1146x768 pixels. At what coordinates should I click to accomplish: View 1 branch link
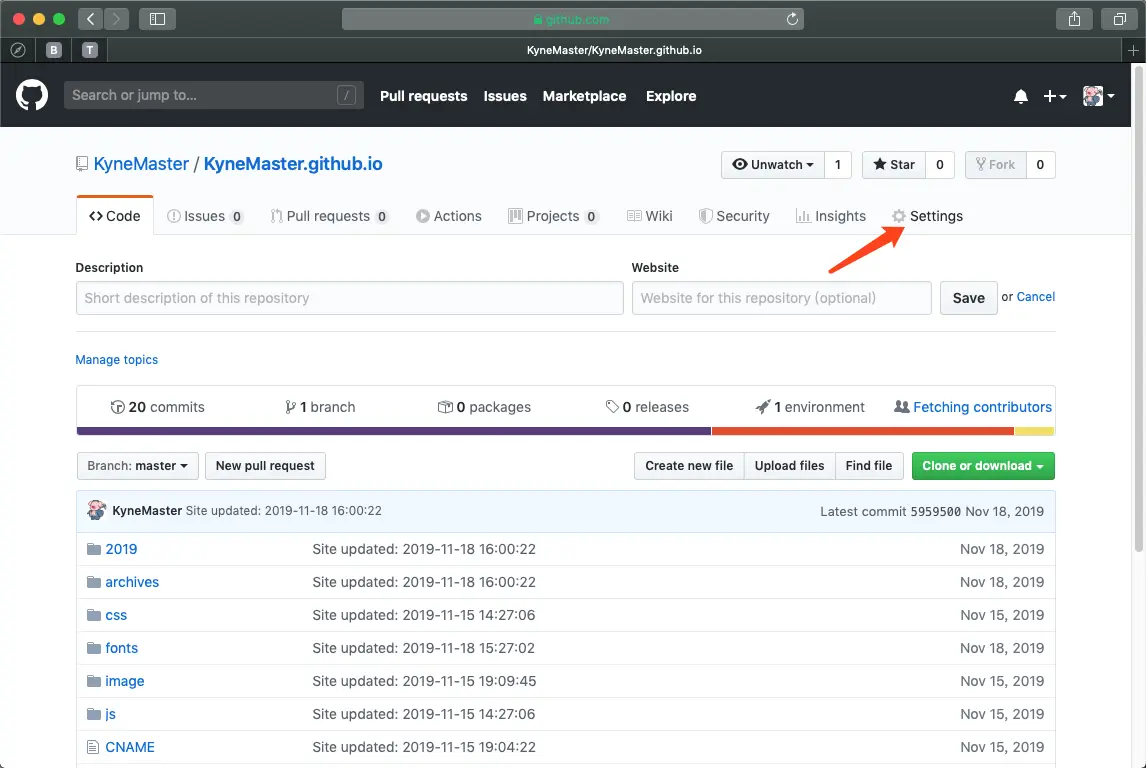[320, 407]
